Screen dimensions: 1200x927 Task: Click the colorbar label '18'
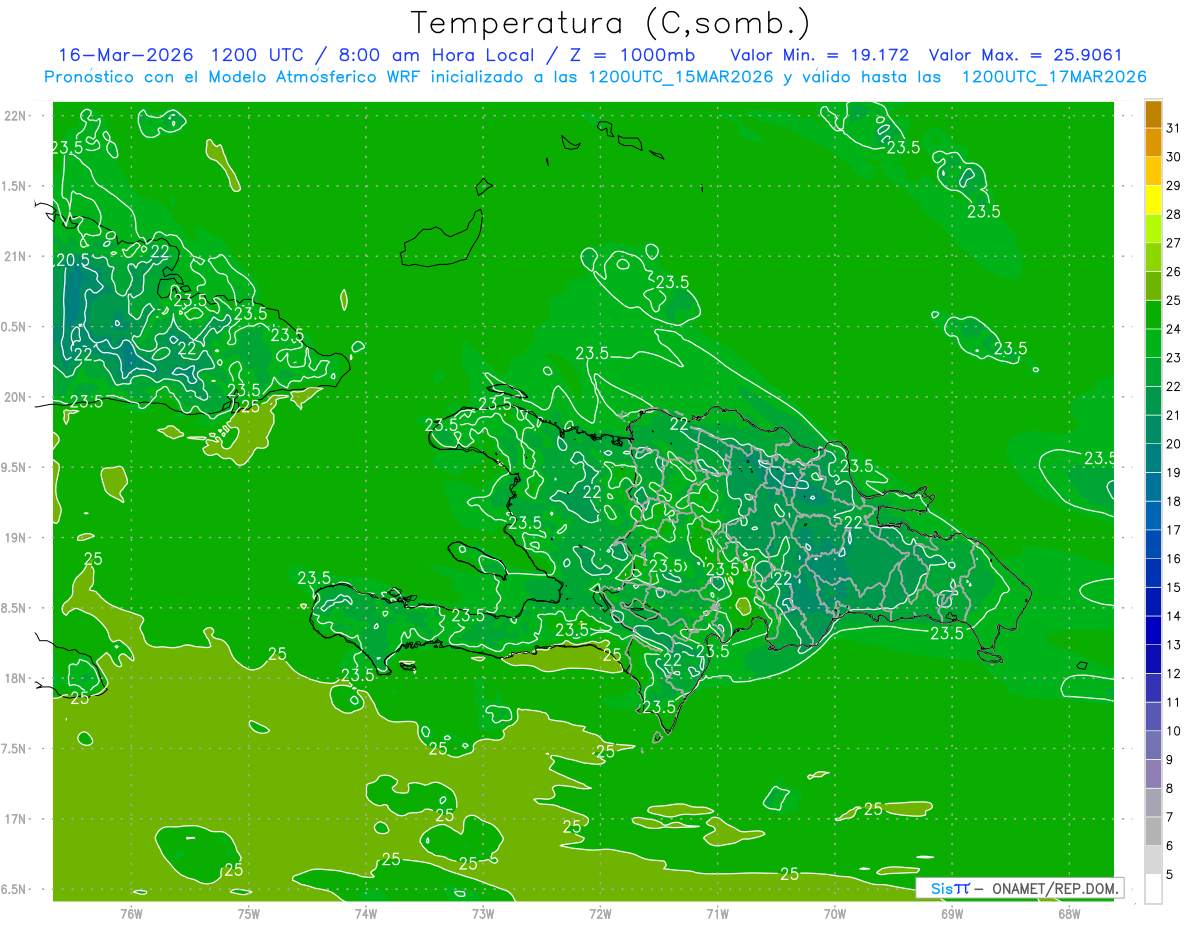tap(1174, 501)
